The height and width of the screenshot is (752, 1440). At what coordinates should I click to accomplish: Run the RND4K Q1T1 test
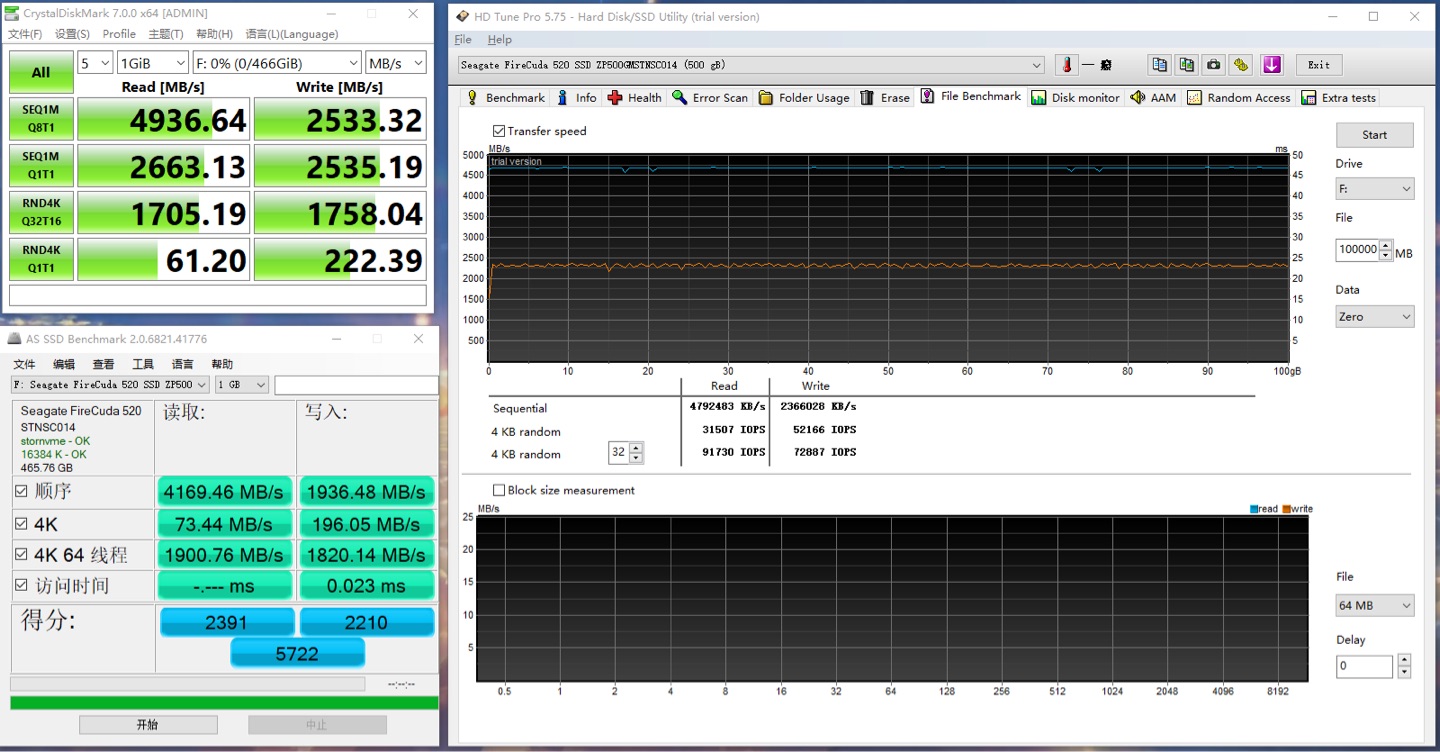point(41,259)
